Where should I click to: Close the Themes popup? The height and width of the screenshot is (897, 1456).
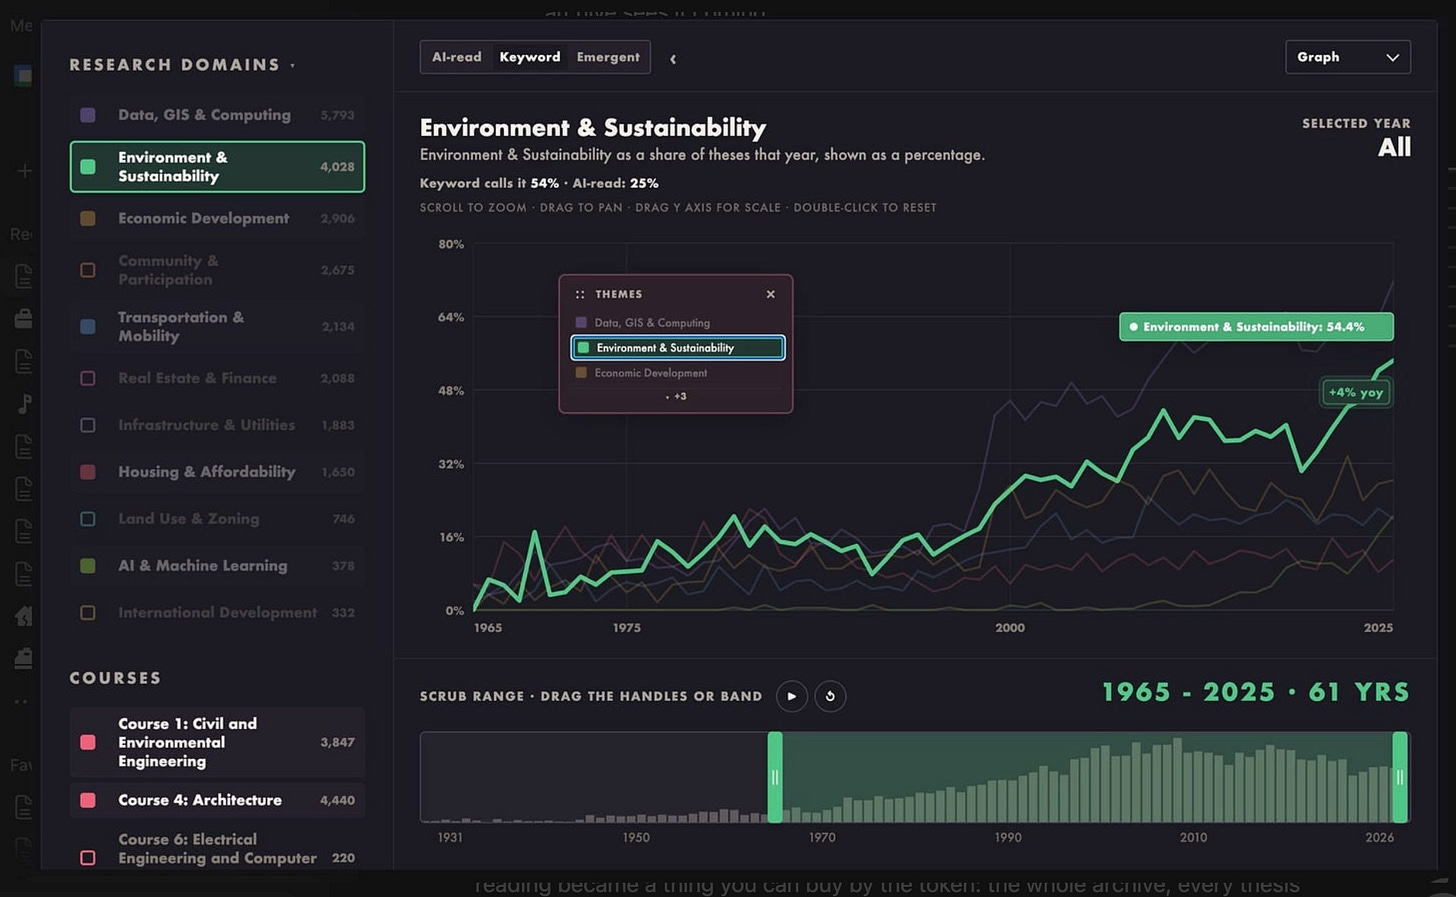point(770,294)
